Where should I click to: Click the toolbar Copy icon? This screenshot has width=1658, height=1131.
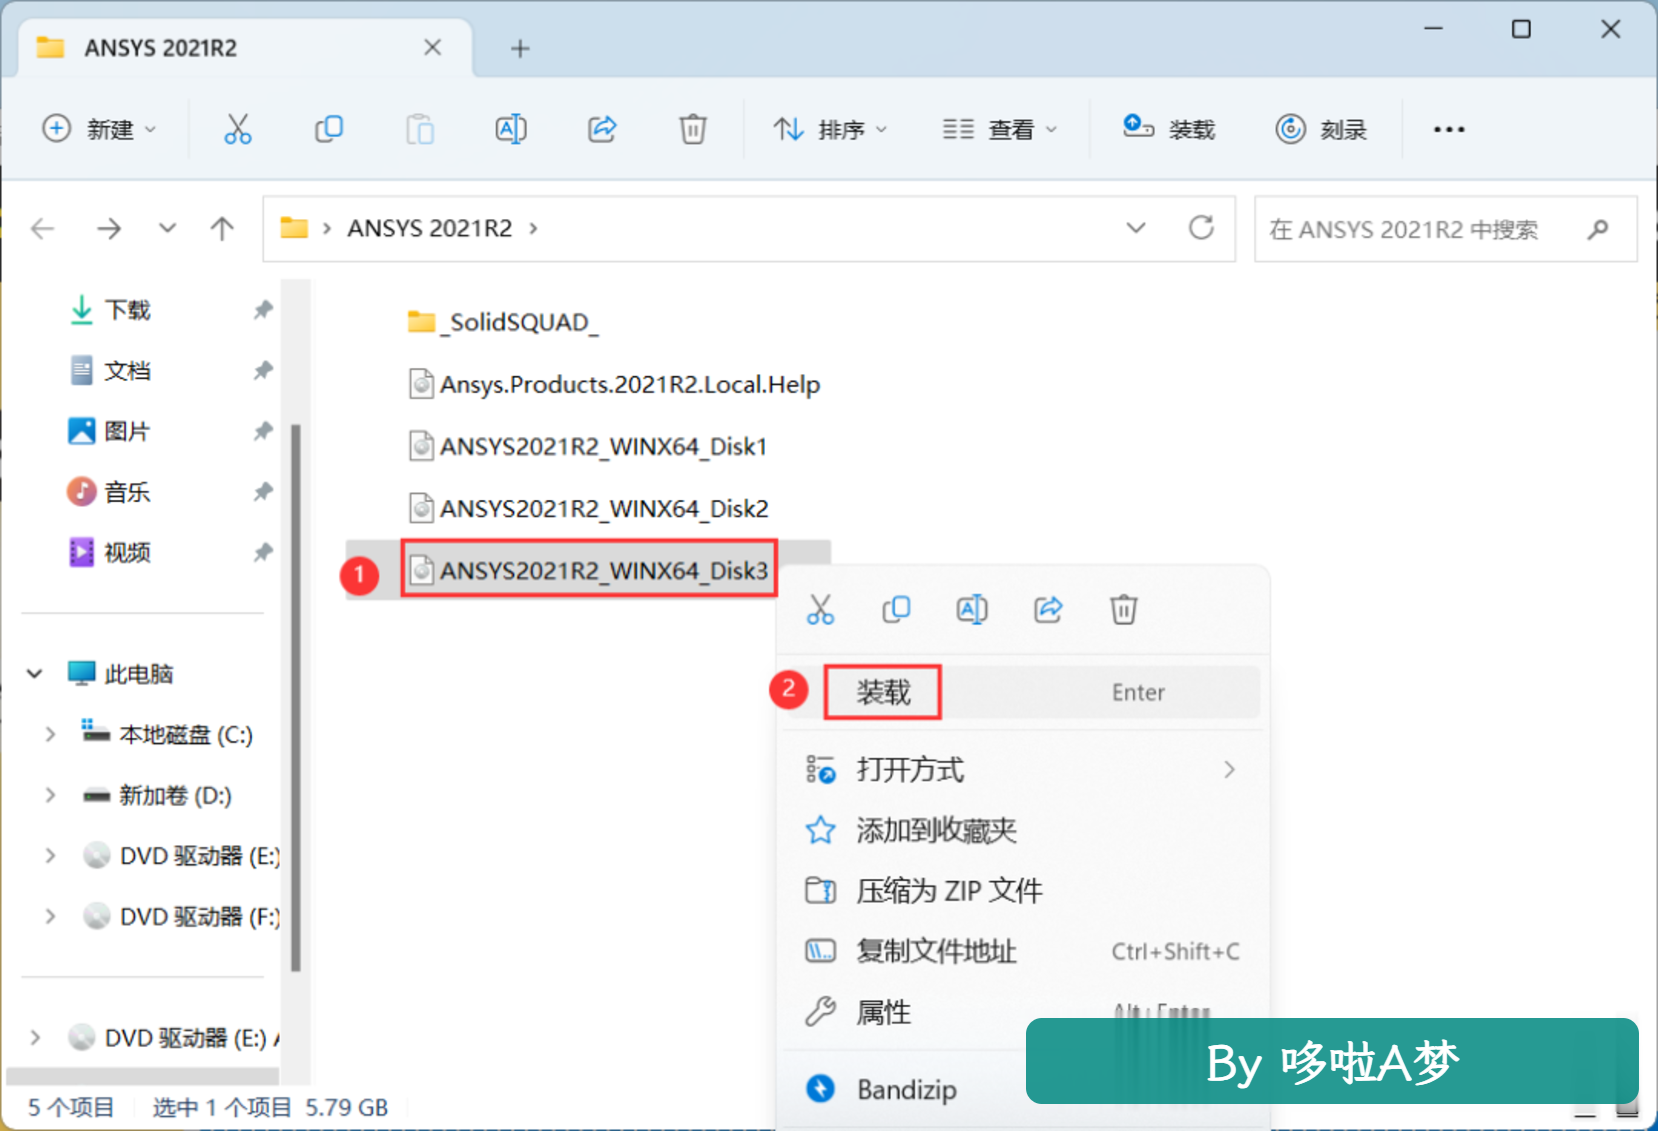329,129
